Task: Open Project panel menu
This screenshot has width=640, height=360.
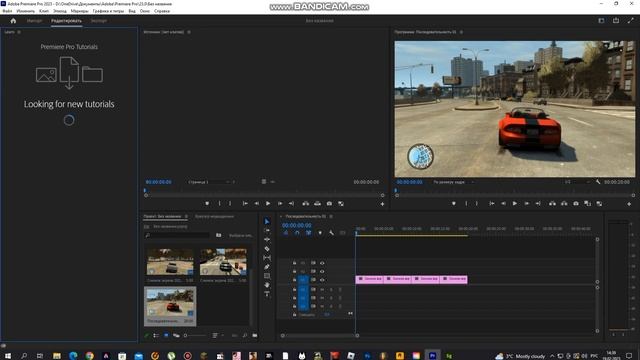Action: [x=186, y=216]
